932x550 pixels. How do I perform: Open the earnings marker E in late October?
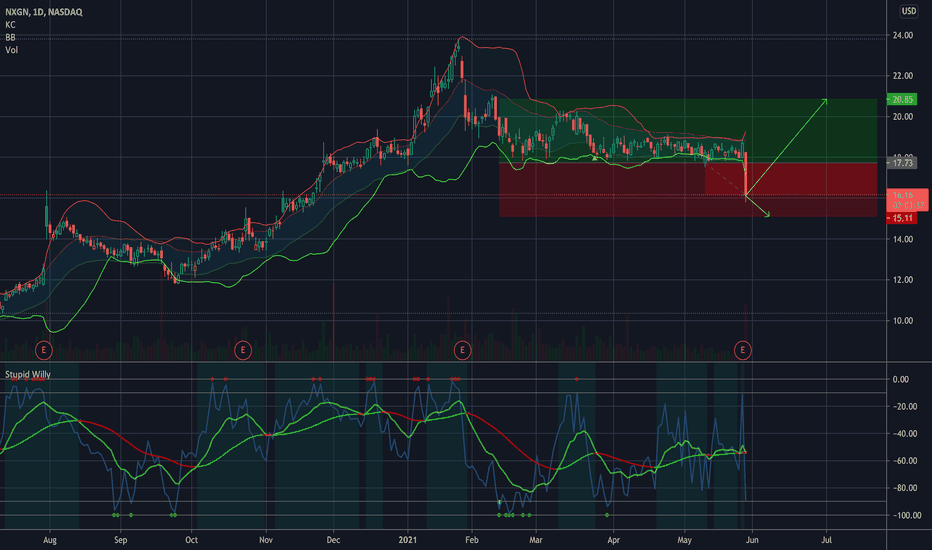click(x=243, y=350)
